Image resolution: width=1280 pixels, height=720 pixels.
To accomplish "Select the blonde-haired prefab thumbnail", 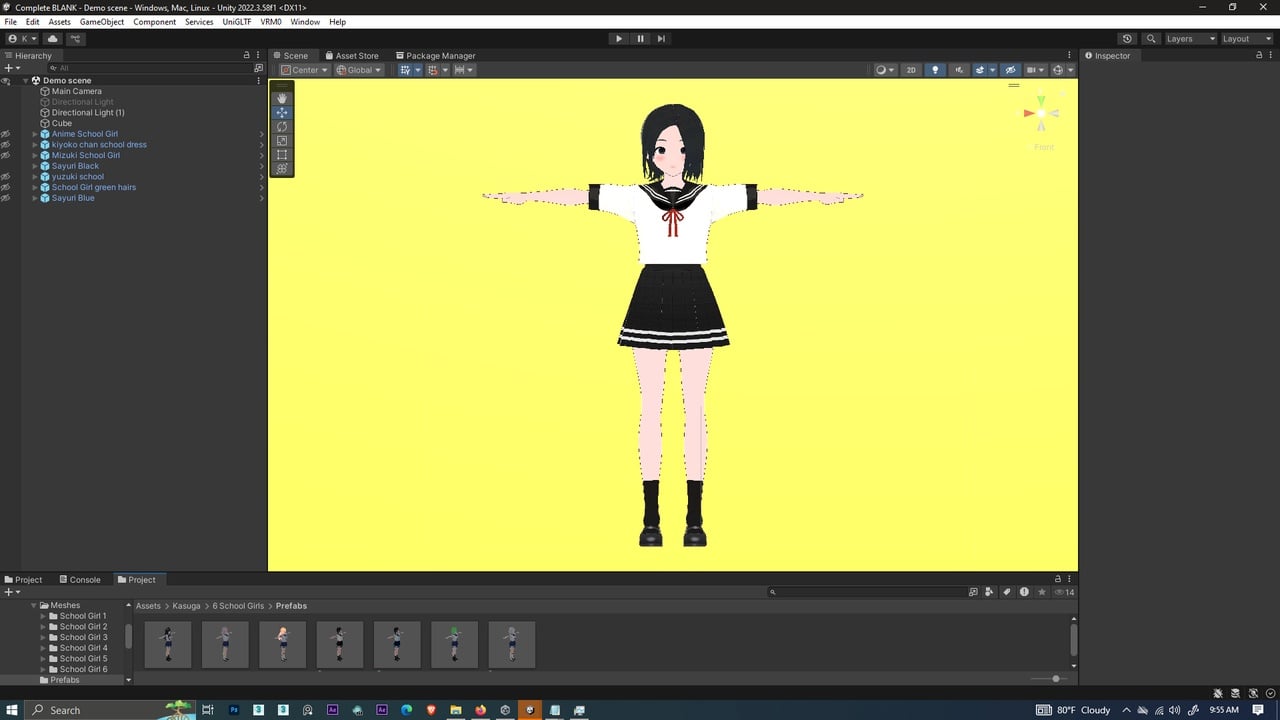I will [283, 644].
